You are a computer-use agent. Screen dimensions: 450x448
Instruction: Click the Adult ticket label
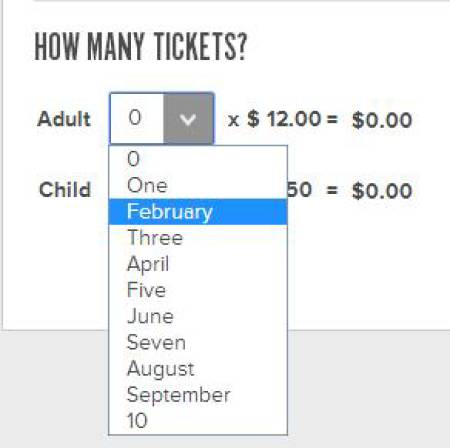pos(64,119)
